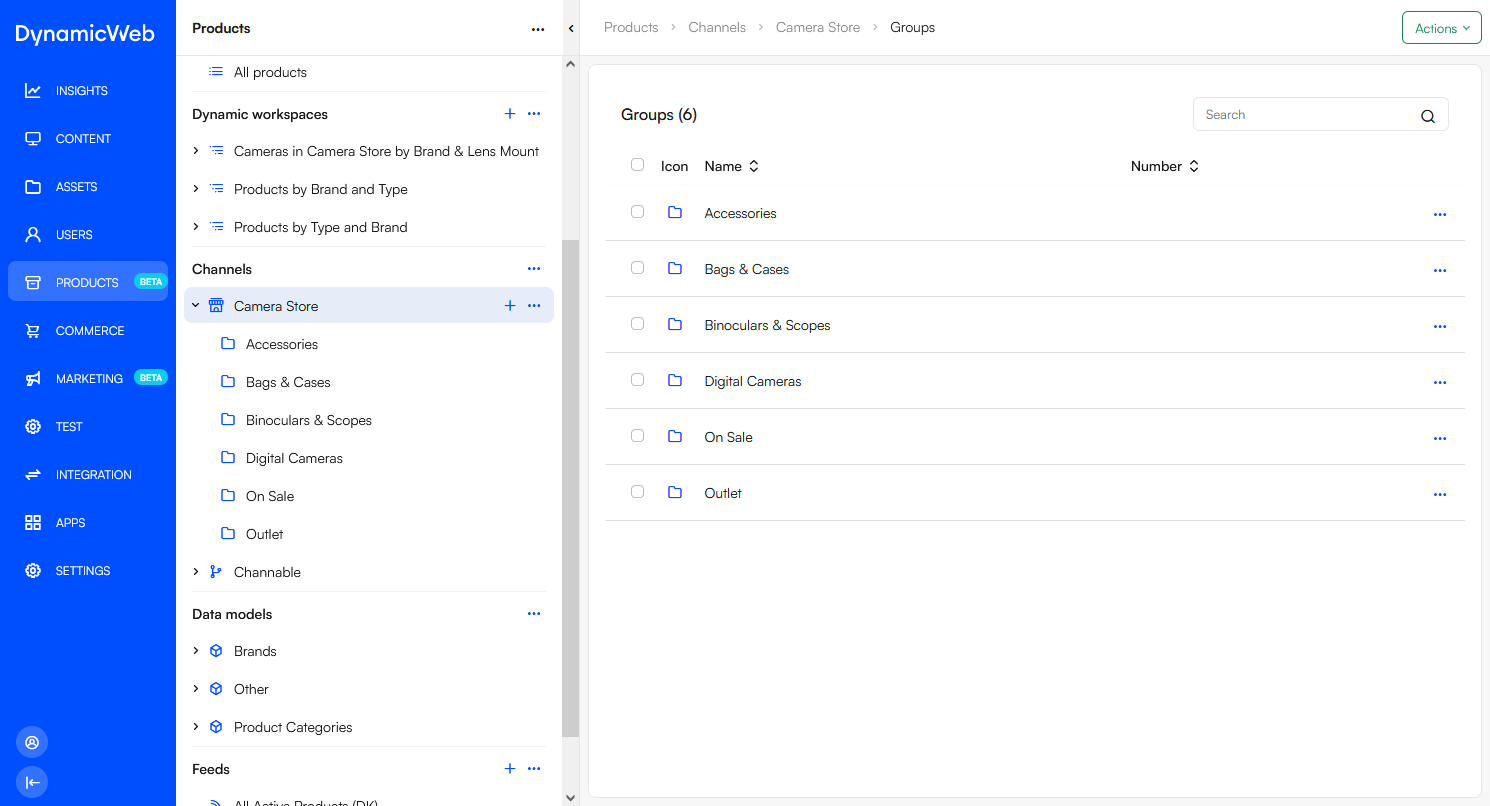Select Accessories folder in tree
The image size is (1490, 806).
click(282, 344)
